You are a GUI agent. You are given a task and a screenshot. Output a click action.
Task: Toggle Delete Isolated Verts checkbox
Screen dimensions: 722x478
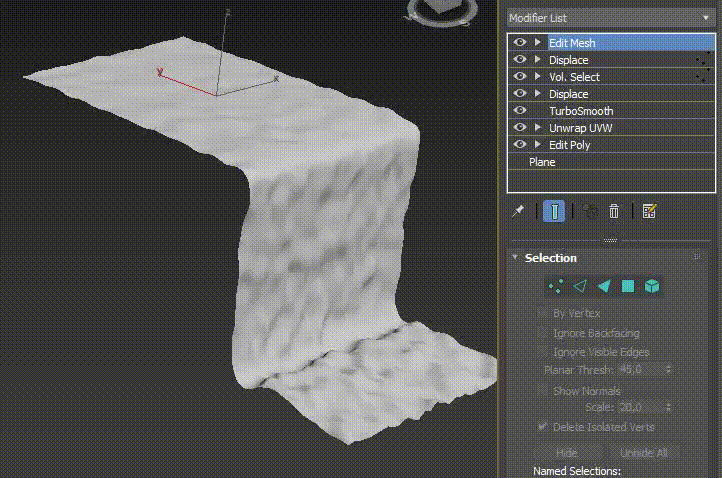pos(543,427)
